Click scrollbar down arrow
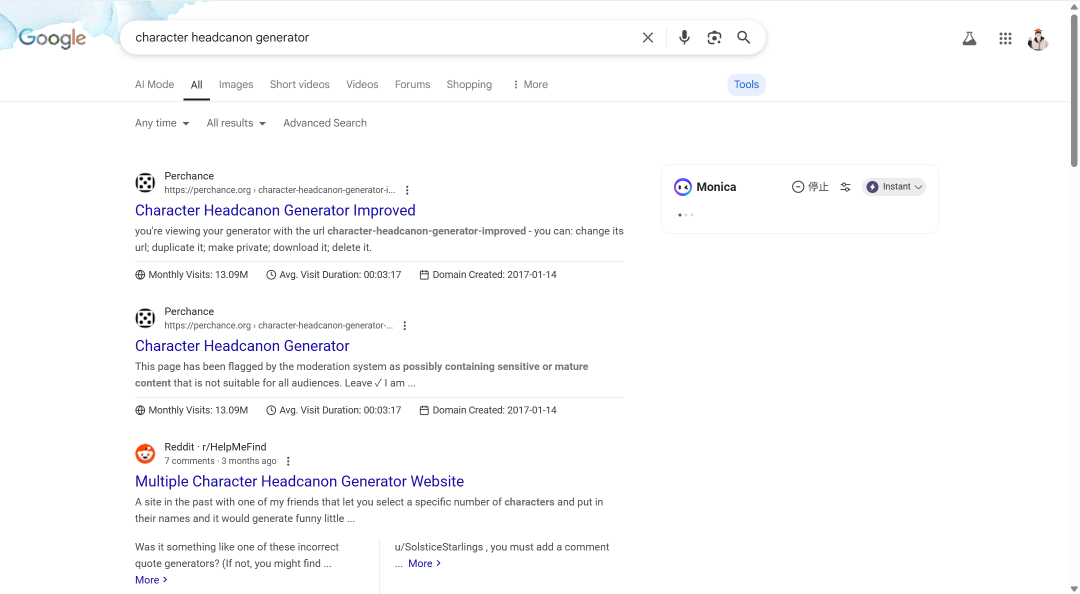This screenshot has height=594, width=1080. click(x=1074, y=588)
